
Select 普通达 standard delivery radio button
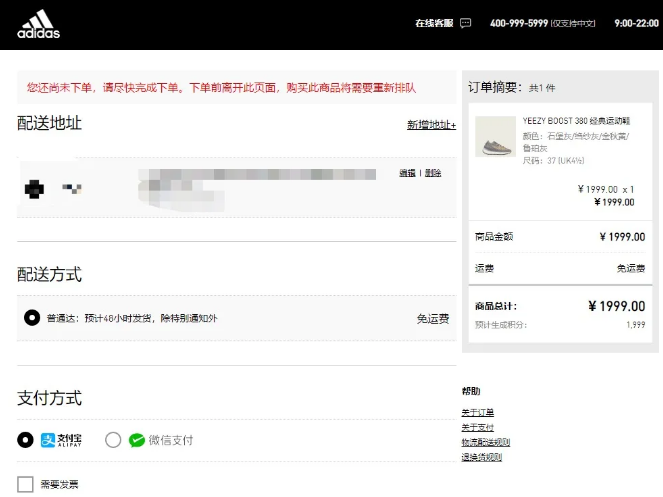click(32, 318)
